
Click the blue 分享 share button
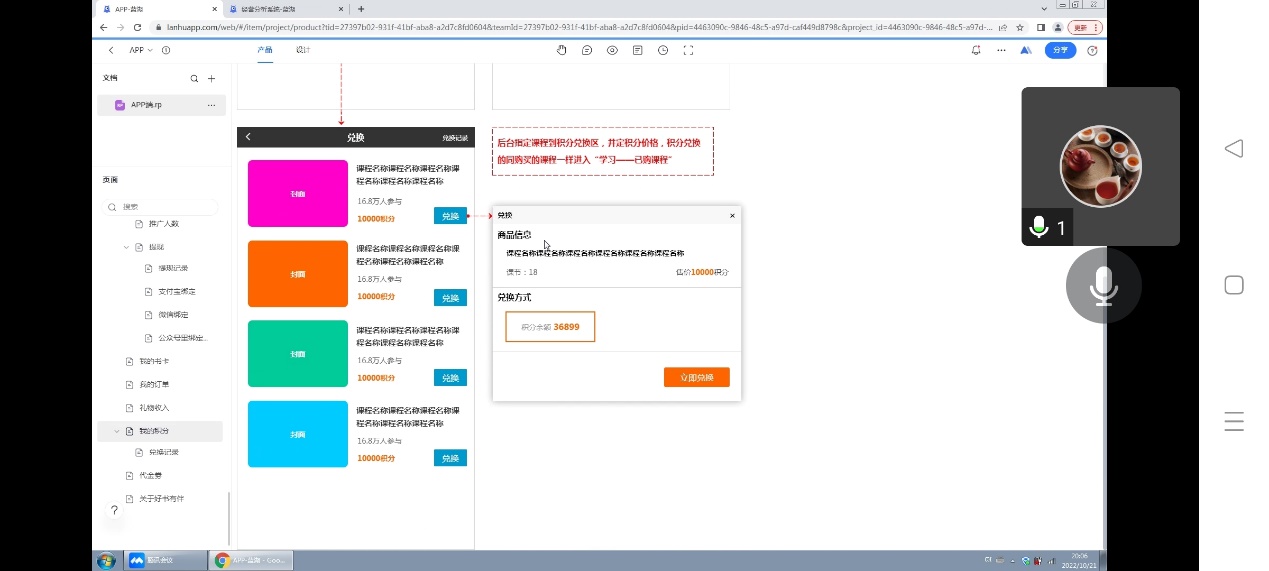tap(1060, 50)
